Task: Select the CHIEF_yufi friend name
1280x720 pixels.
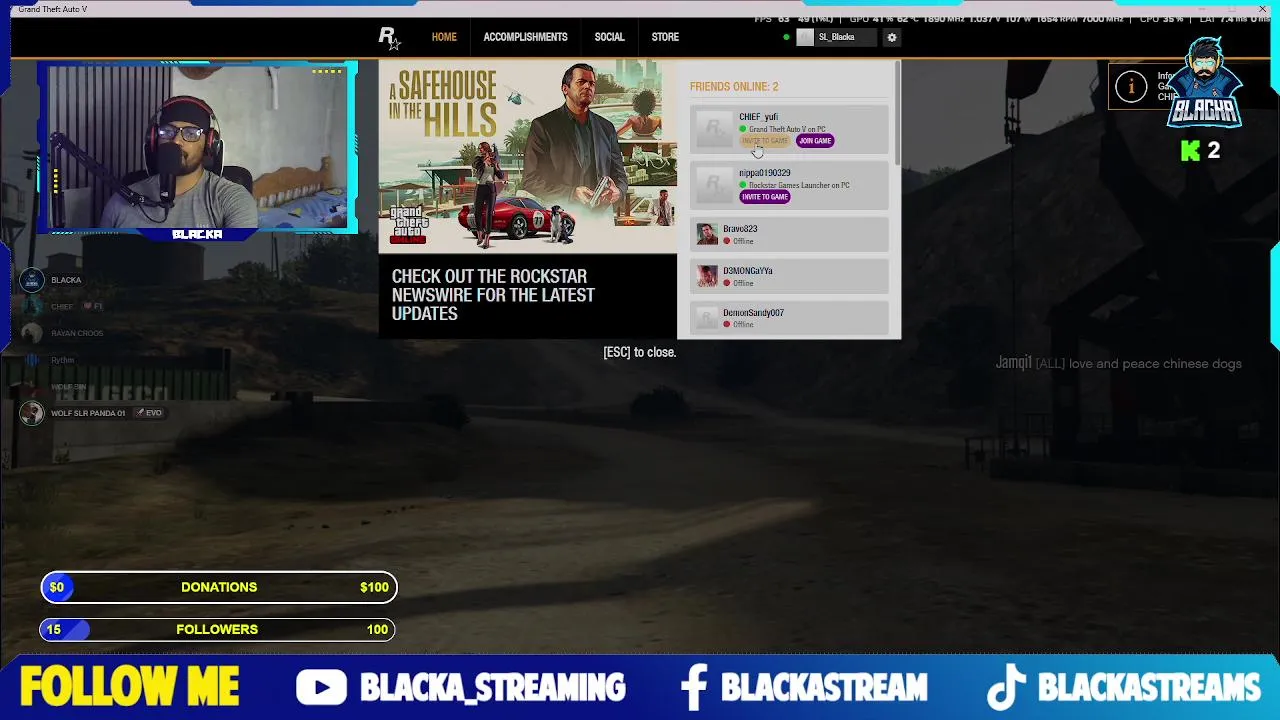Action: pos(758,117)
